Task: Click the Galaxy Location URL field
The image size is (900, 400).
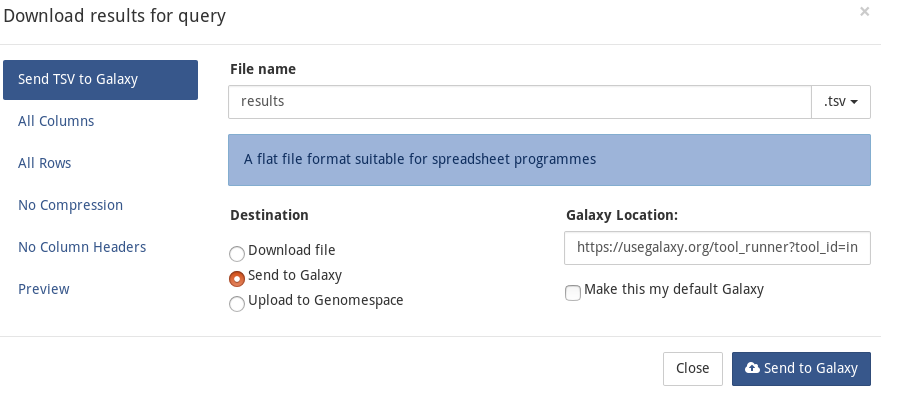Action: (x=717, y=248)
